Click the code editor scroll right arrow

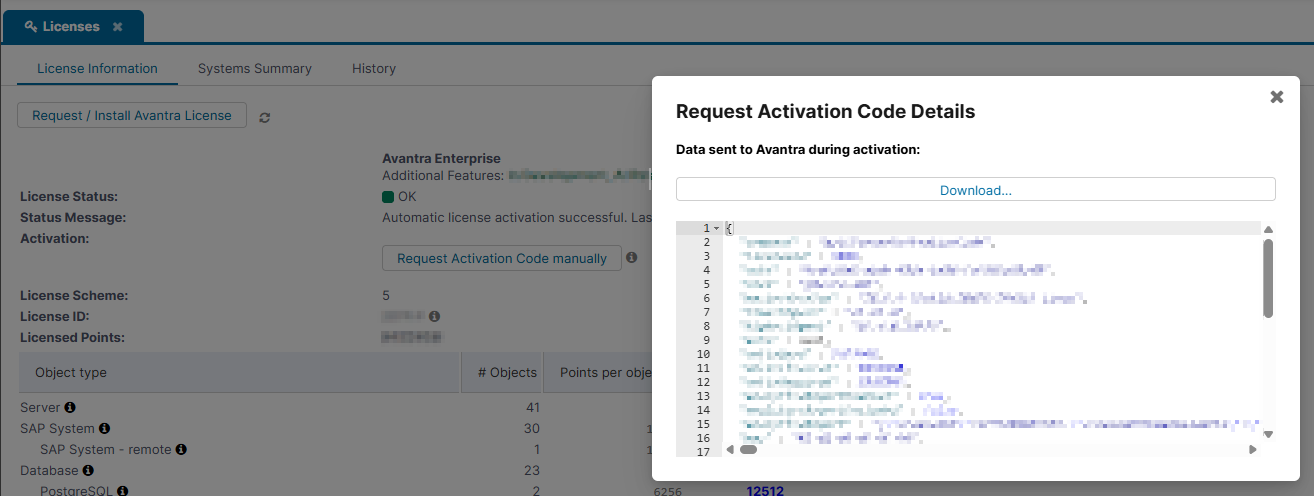1252,450
